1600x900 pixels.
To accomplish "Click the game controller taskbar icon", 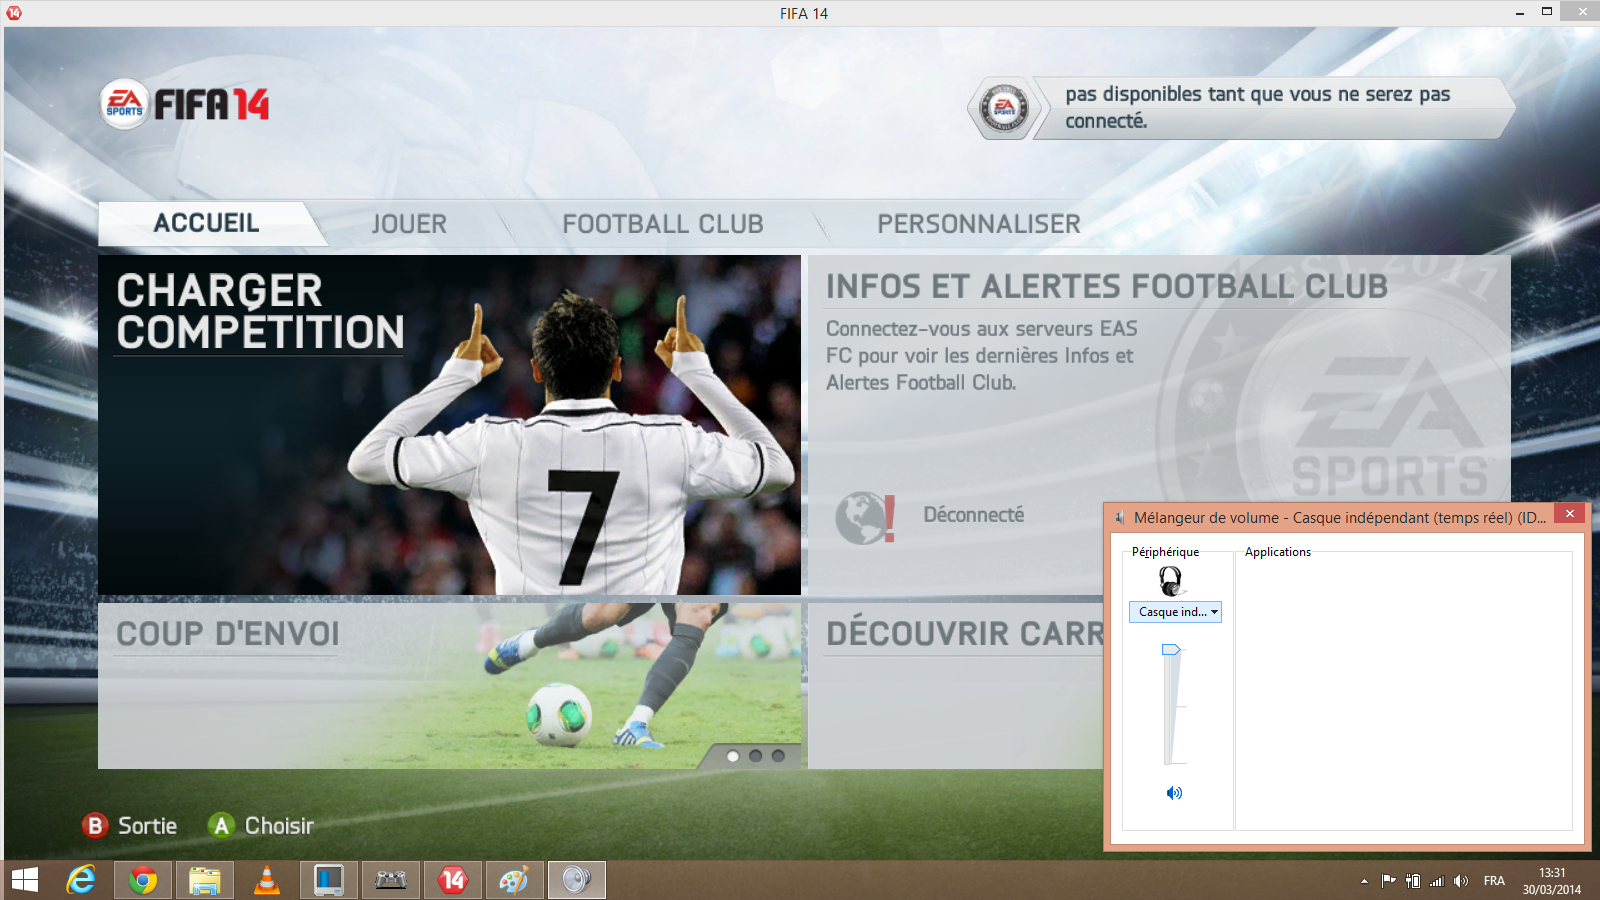I will click(x=390, y=880).
